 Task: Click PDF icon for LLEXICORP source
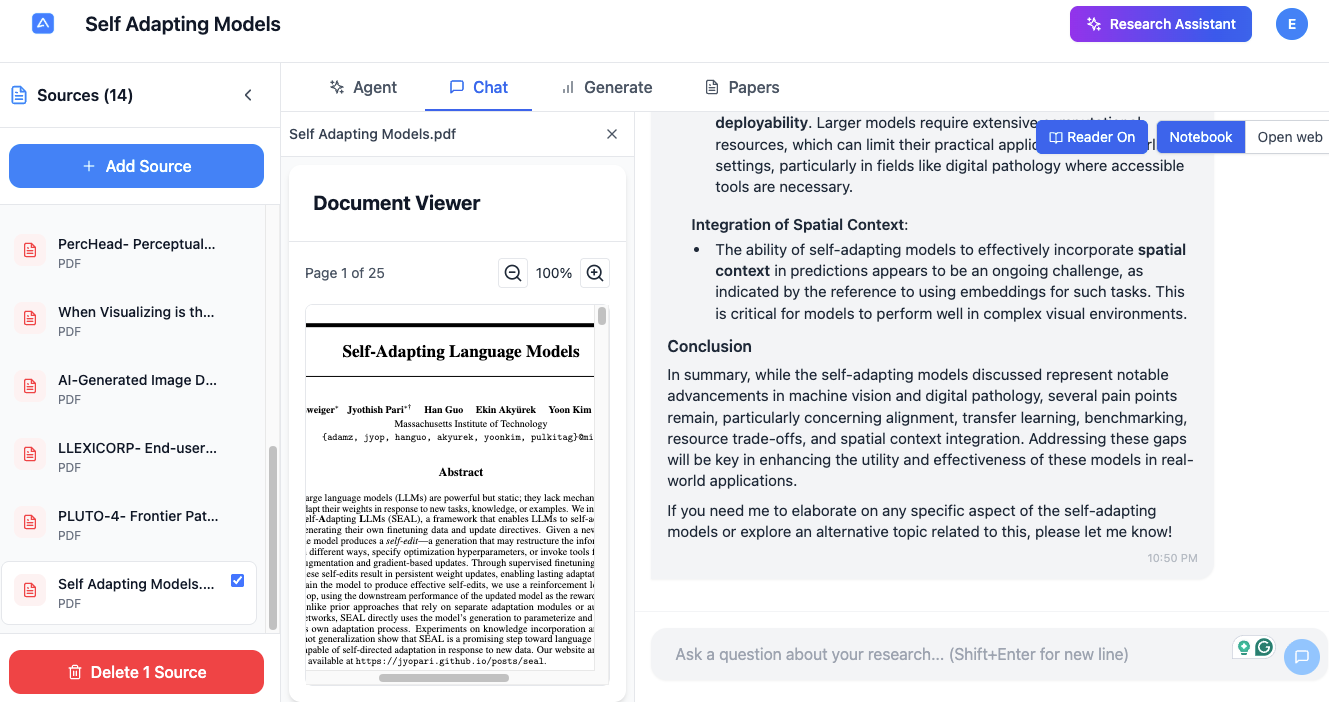pos(30,454)
